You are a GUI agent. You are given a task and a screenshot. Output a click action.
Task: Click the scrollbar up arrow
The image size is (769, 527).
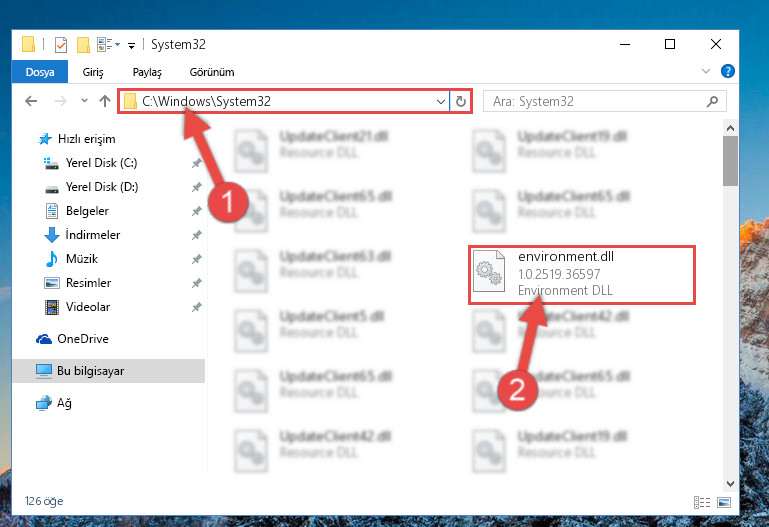point(730,128)
